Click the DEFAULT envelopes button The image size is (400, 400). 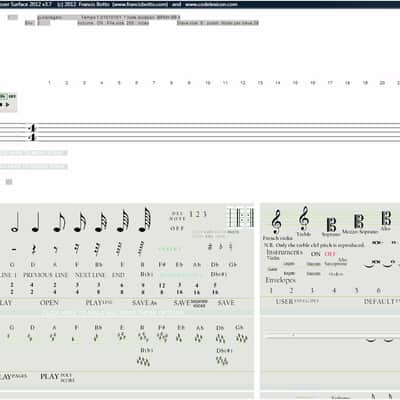click(381, 301)
